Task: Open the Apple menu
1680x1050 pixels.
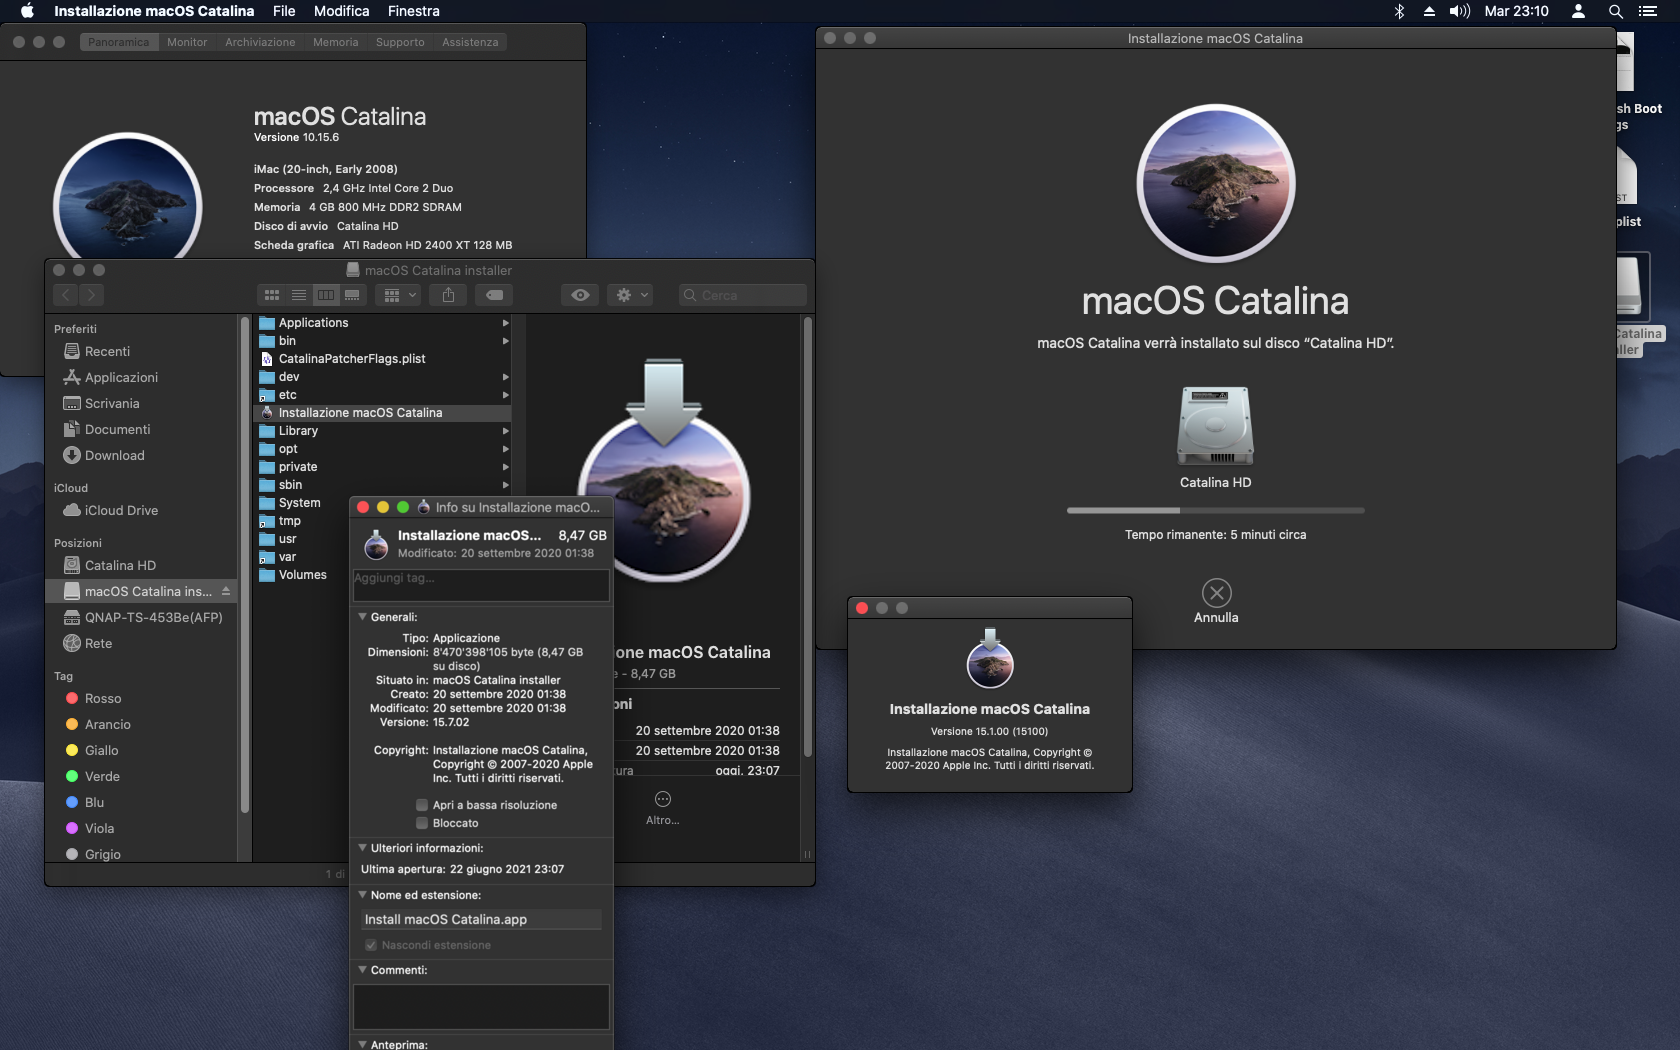Action: point(27,11)
